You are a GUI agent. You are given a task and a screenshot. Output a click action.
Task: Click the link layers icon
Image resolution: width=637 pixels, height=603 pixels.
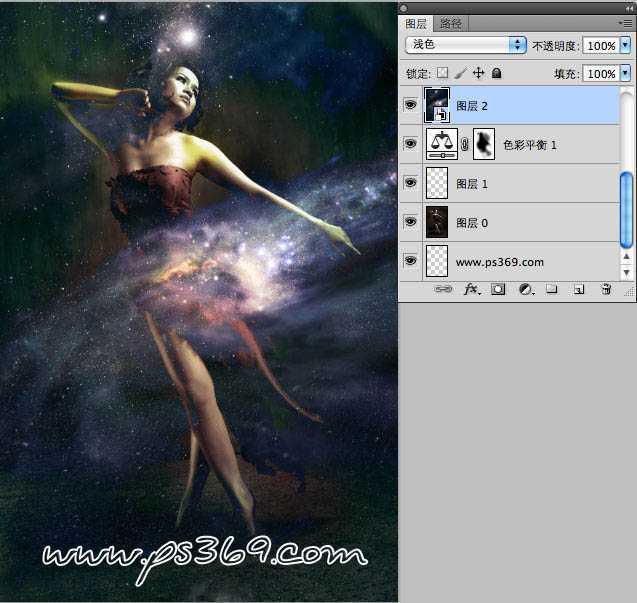pyautogui.click(x=443, y=289)
